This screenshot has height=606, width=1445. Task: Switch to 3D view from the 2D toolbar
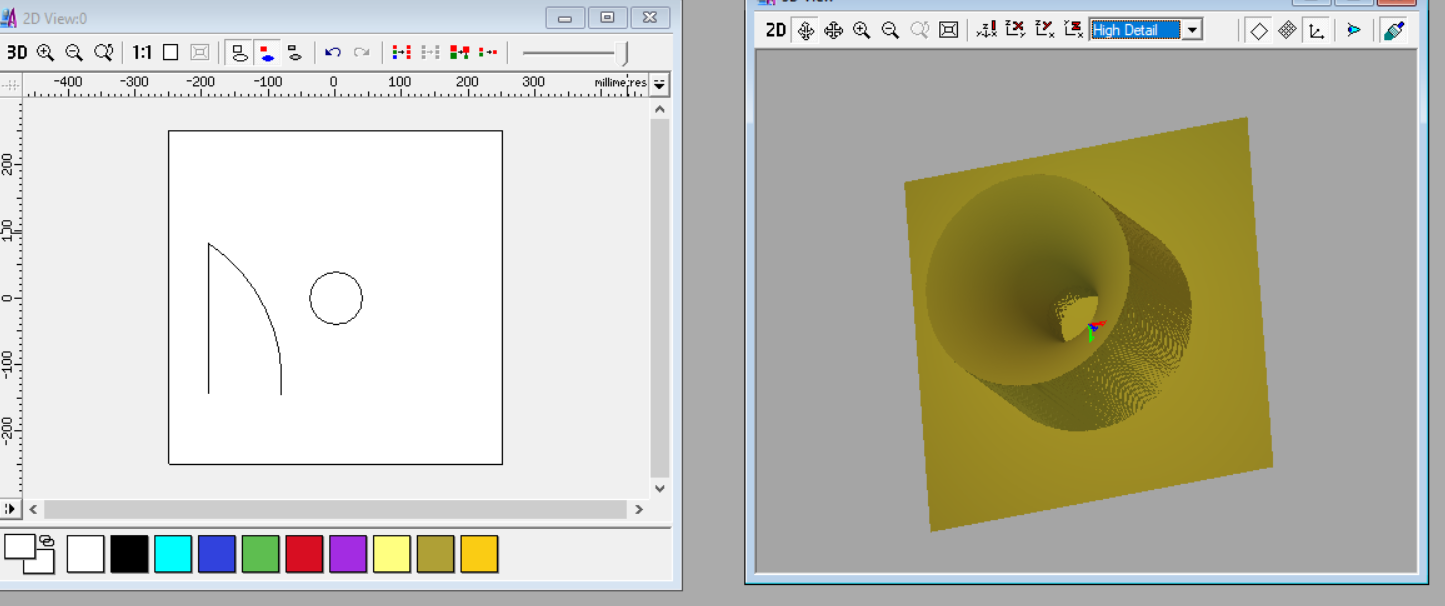[17, 53]
